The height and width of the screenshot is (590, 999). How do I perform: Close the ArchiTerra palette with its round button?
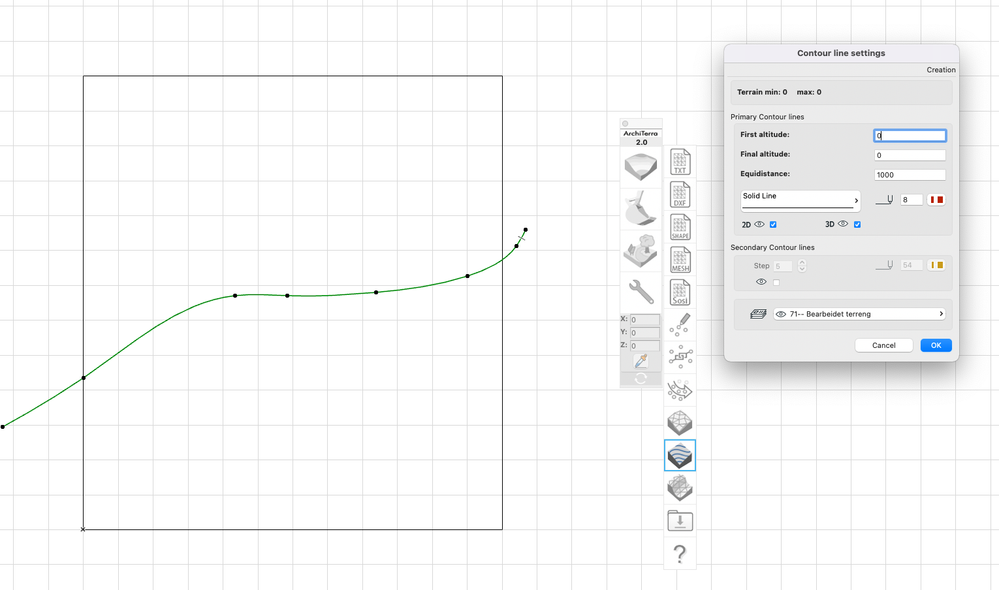[x=626, y=124]
